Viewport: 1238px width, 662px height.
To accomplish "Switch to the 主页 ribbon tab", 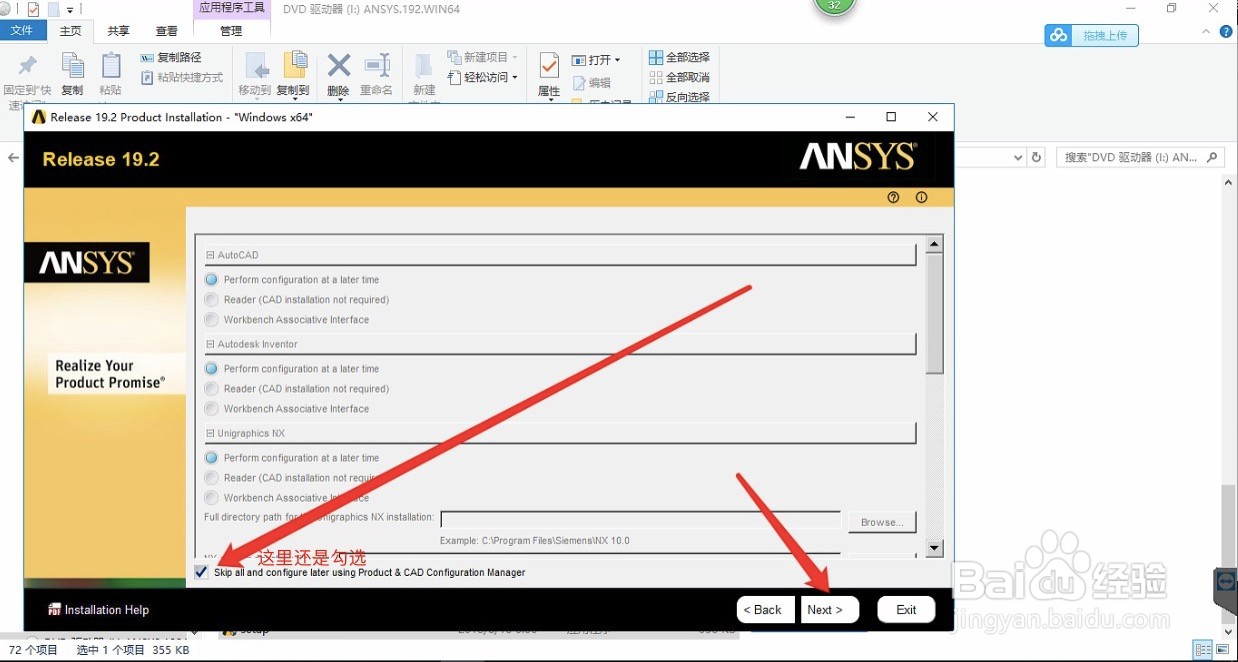I will tap(70, 31).
